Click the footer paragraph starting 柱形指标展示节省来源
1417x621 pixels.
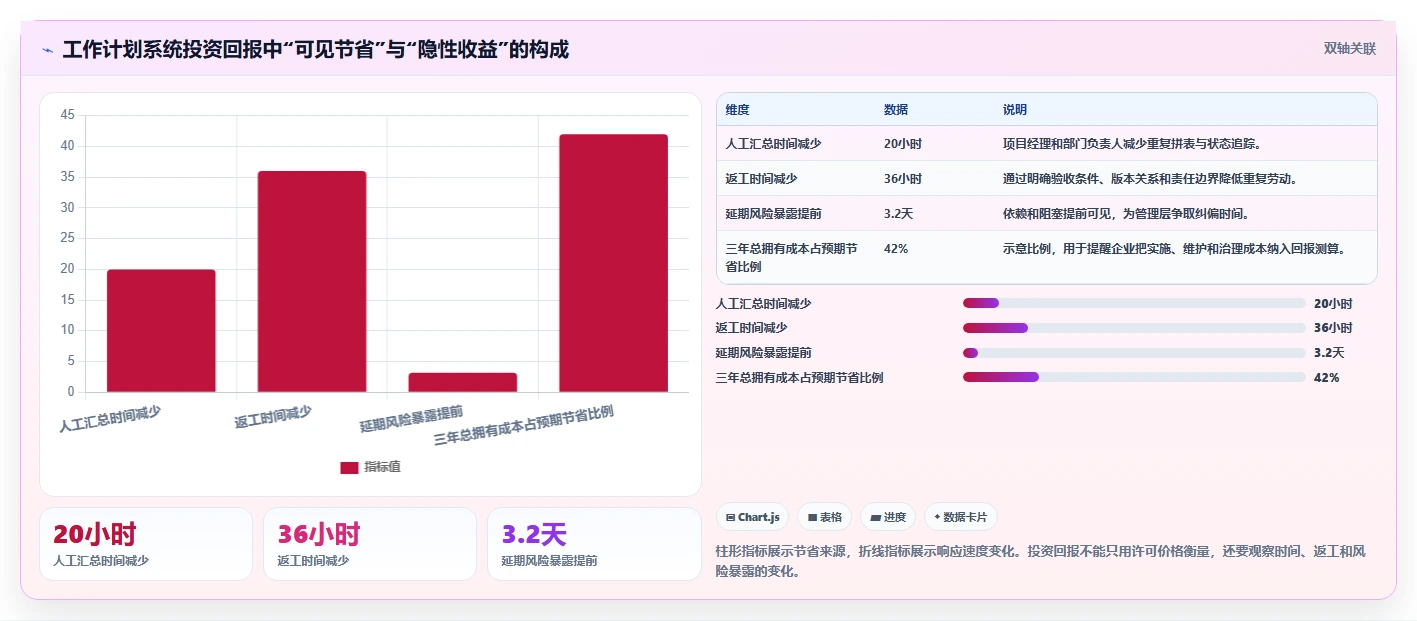1041,562
